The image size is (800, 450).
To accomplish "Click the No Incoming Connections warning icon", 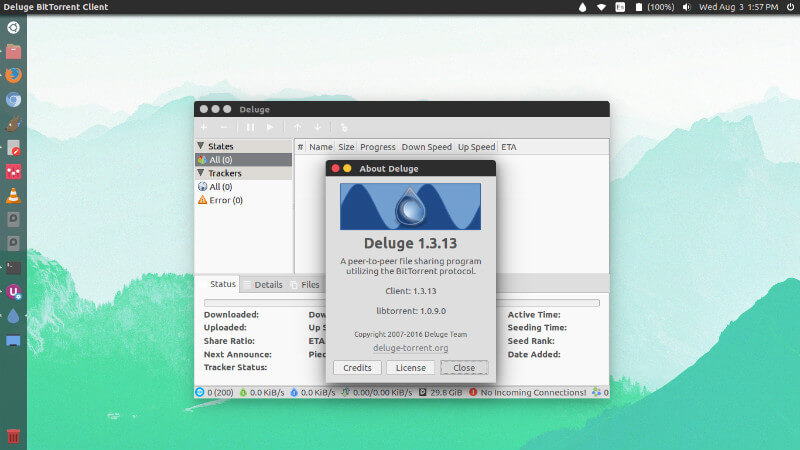I will click(x=473, y=393).
